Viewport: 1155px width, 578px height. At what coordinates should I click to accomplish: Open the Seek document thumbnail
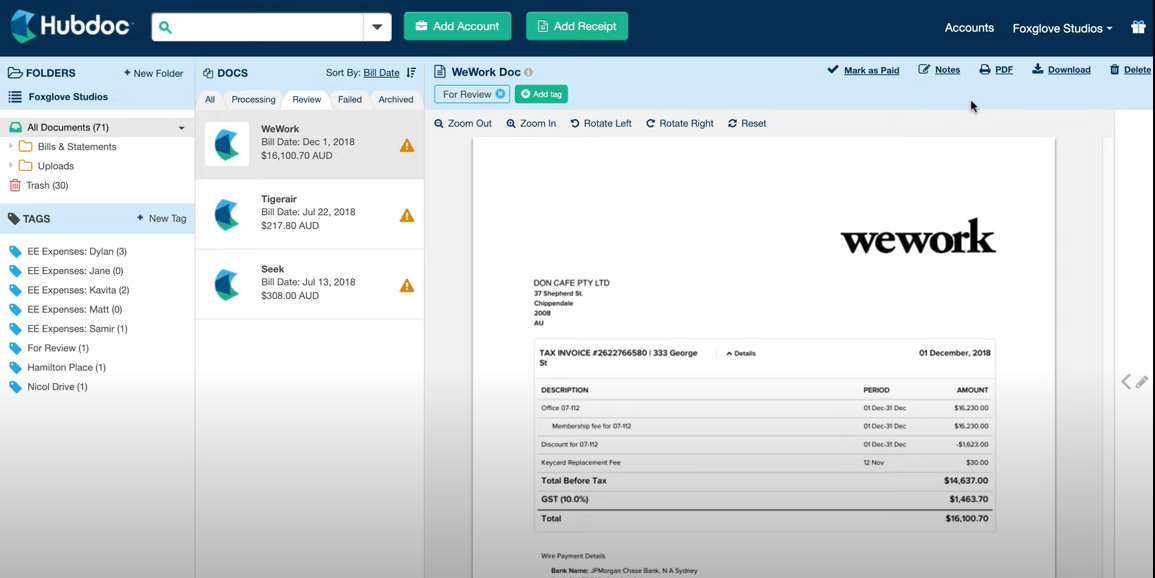pyautogui.click(x=227, y=284)
